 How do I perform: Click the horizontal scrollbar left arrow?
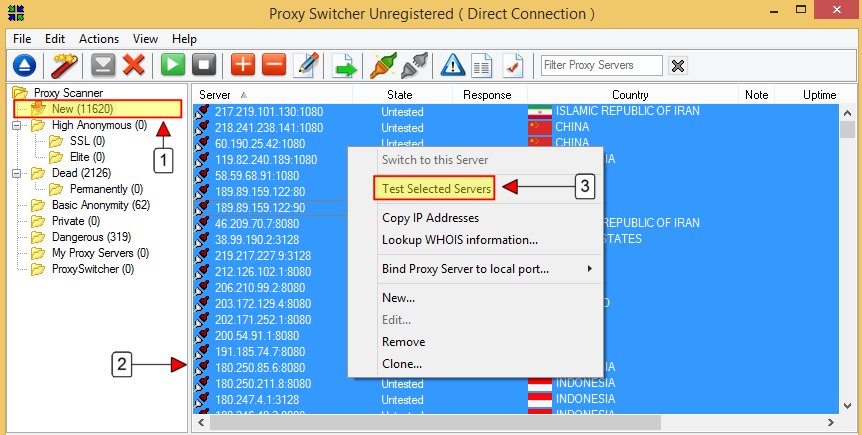click(x=201, y=423)
